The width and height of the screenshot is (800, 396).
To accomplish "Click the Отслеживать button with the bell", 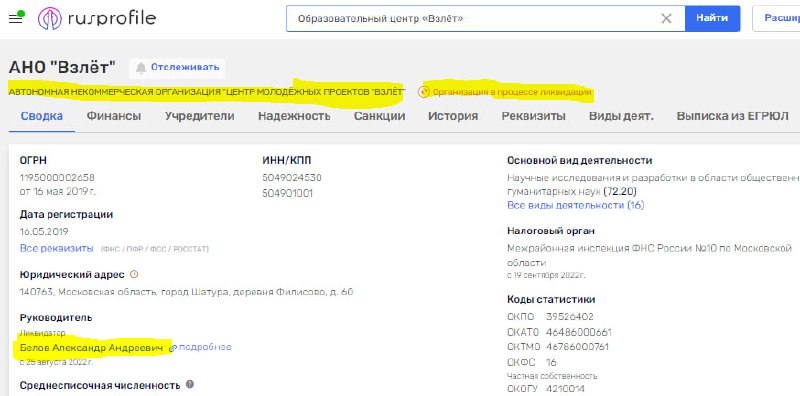I will pyautogui.click(x=177, y=68).
